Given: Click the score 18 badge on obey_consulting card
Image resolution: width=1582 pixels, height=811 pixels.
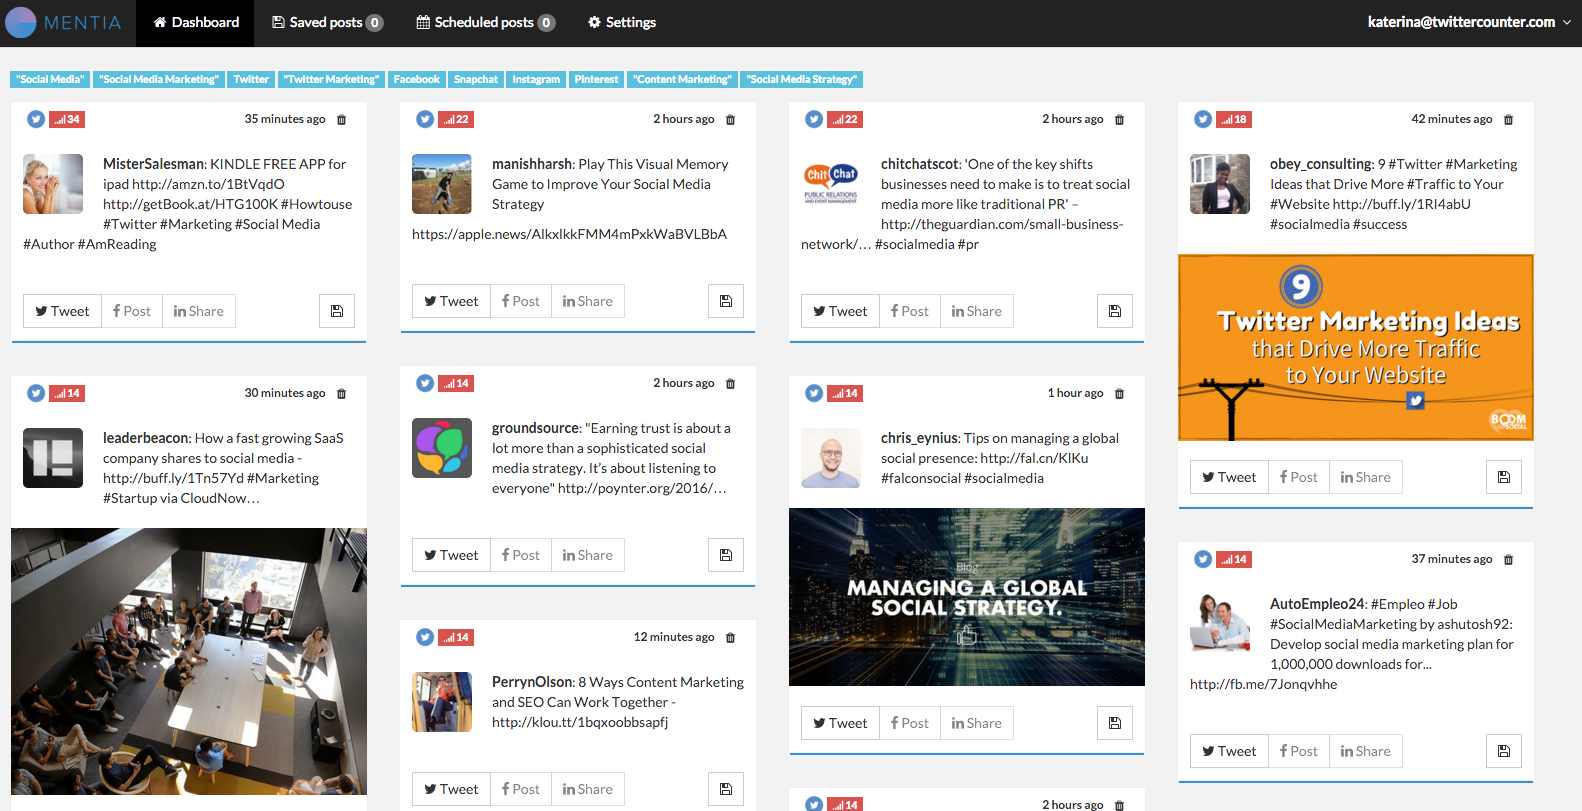Looking at the screenshot, I should pyautogui.click(x=1234, y=119).
